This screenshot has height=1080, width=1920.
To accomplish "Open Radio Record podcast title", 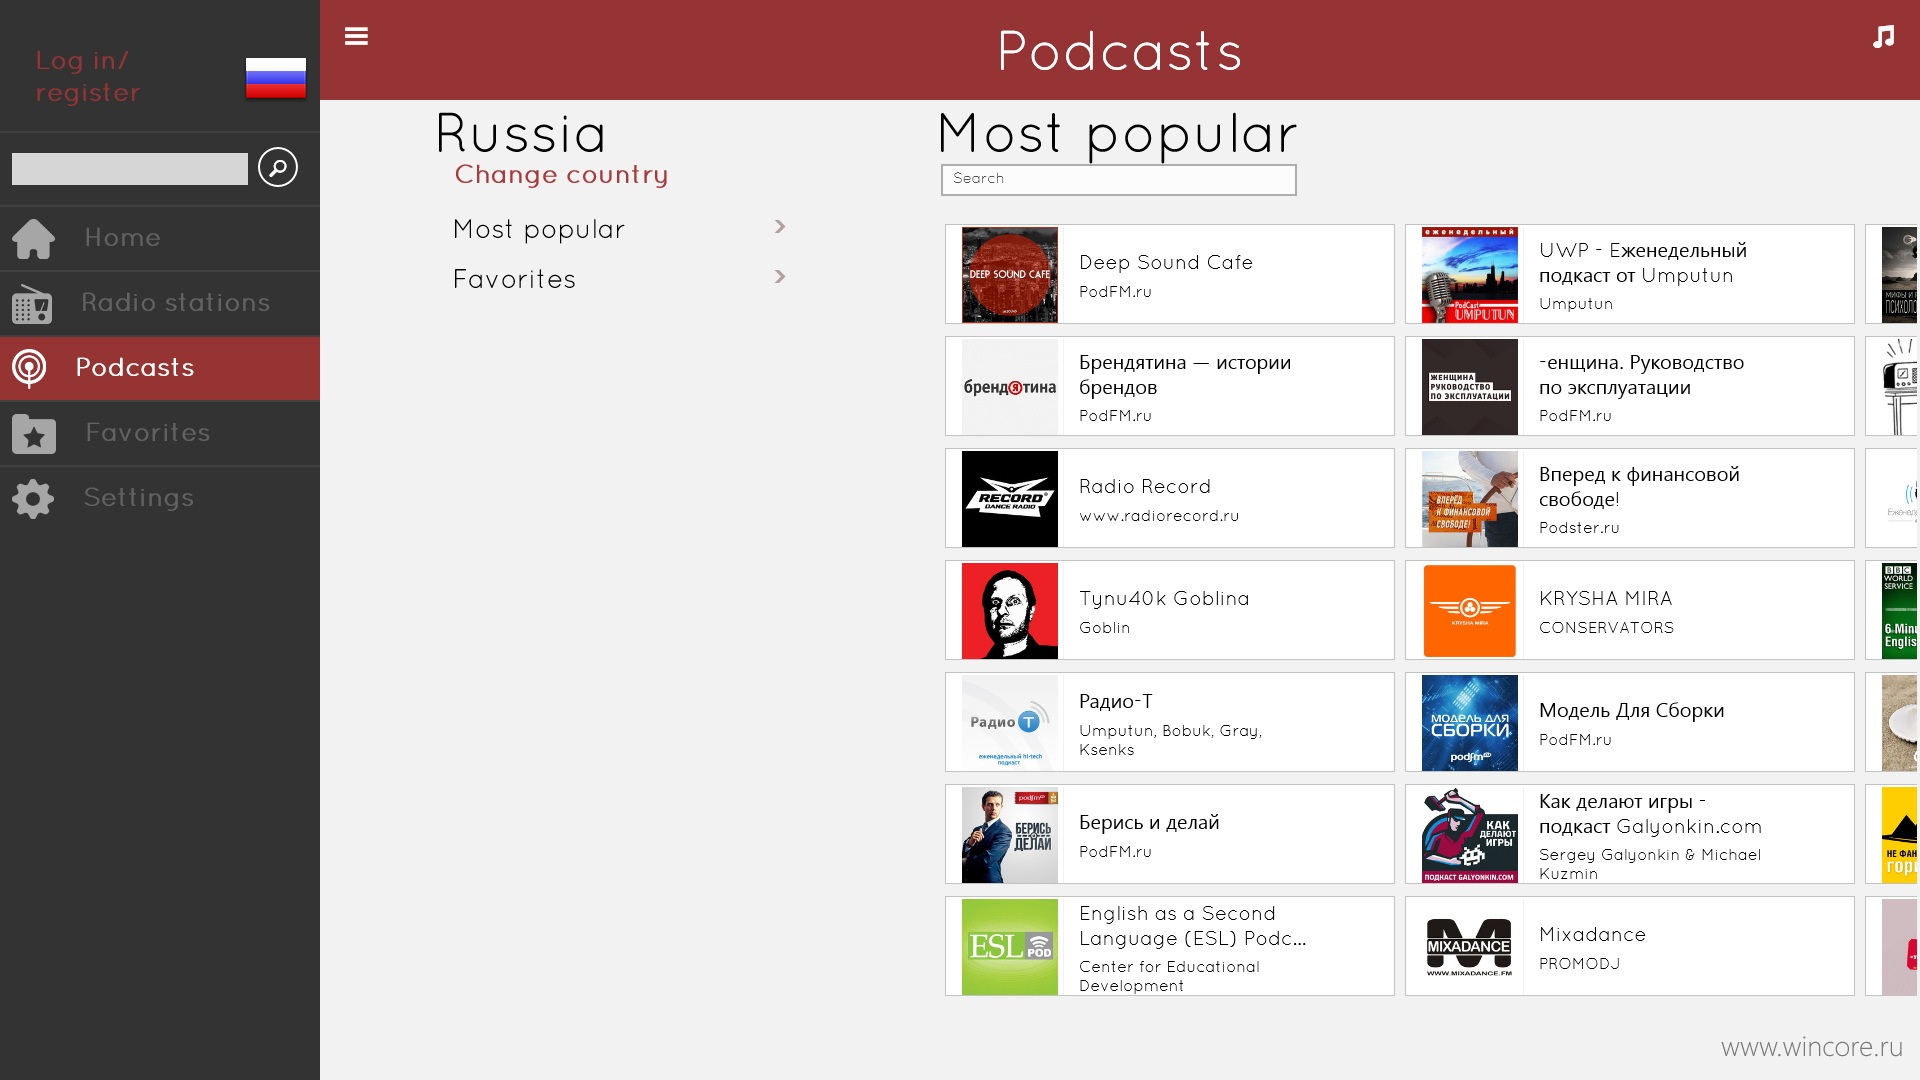I will click(x=1144, y=486).
